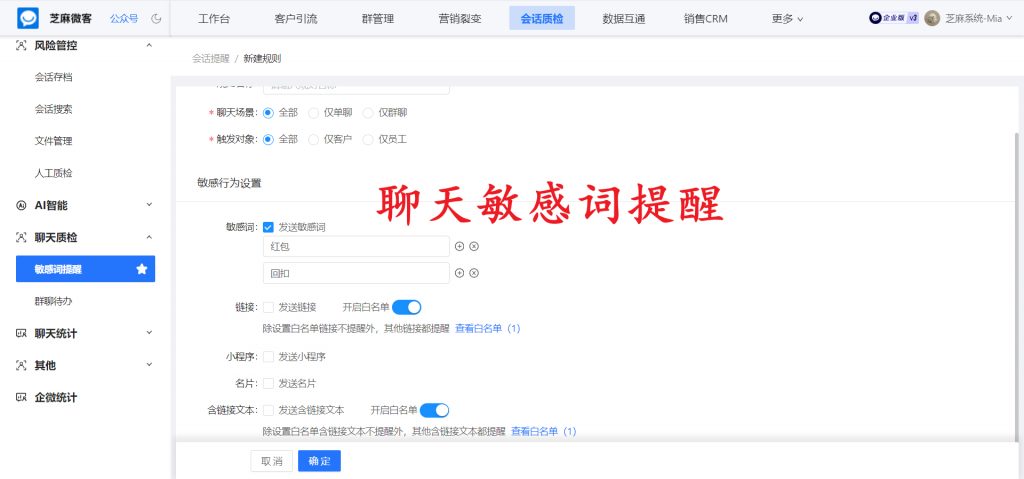The image size is (1024, 479).
Task: Remove the 红包 sensitive word row
Action: [x=474, y=246]
